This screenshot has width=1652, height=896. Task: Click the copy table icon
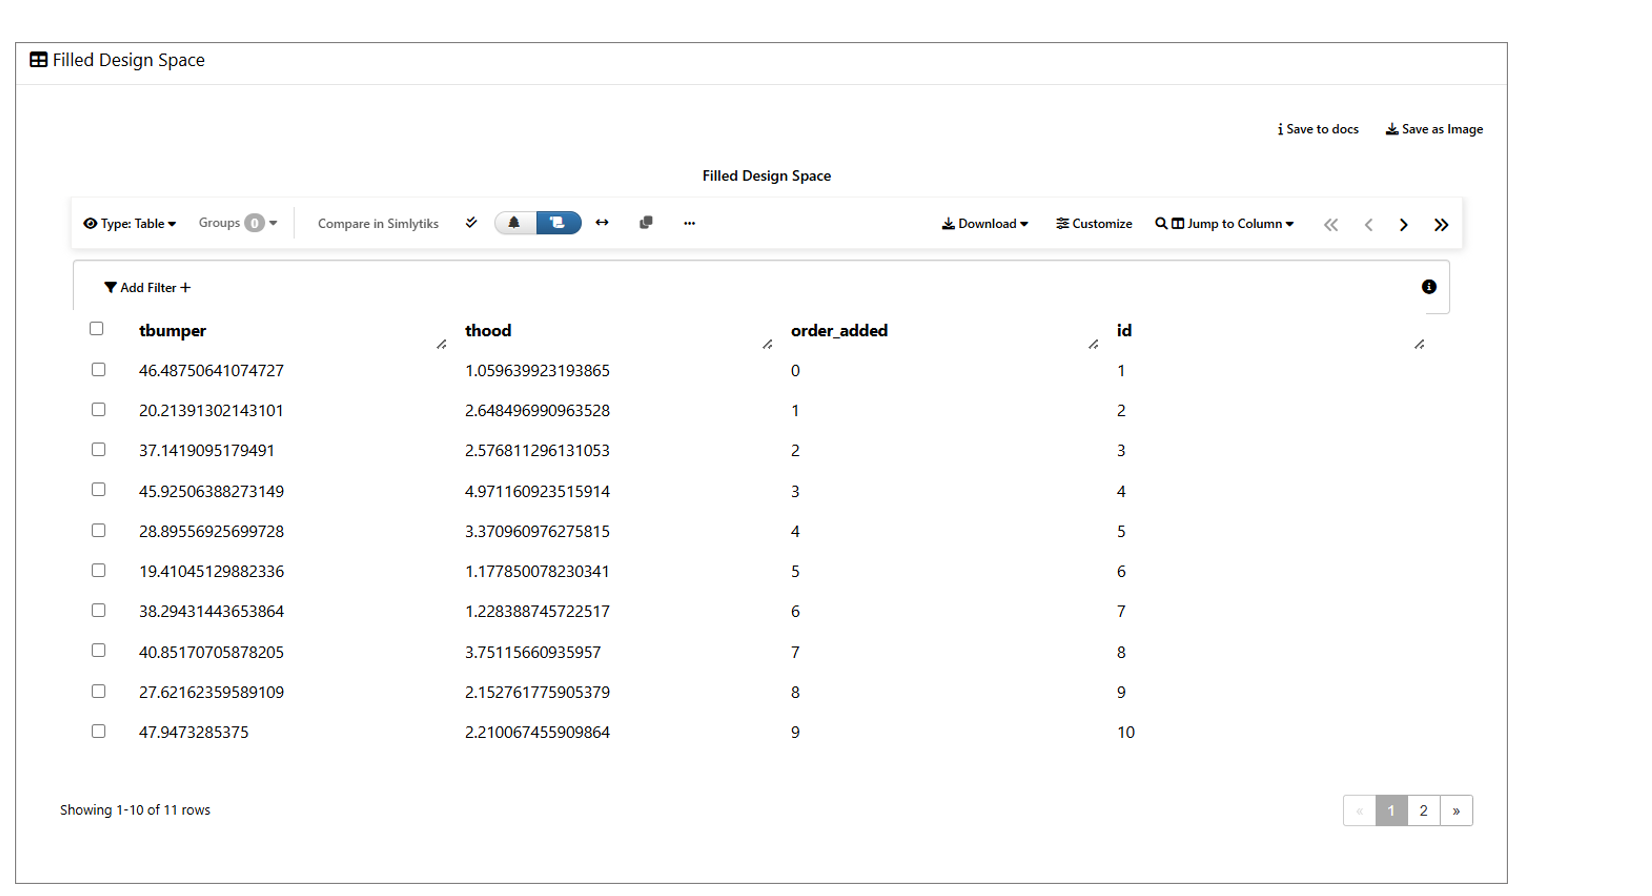click(646, 223)
